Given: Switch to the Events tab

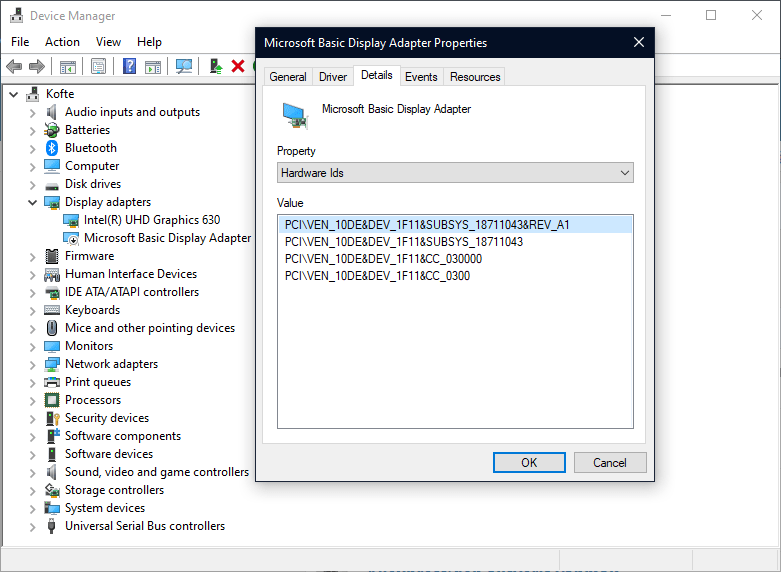Looking at the screenshot, I should tap(421, 77).
